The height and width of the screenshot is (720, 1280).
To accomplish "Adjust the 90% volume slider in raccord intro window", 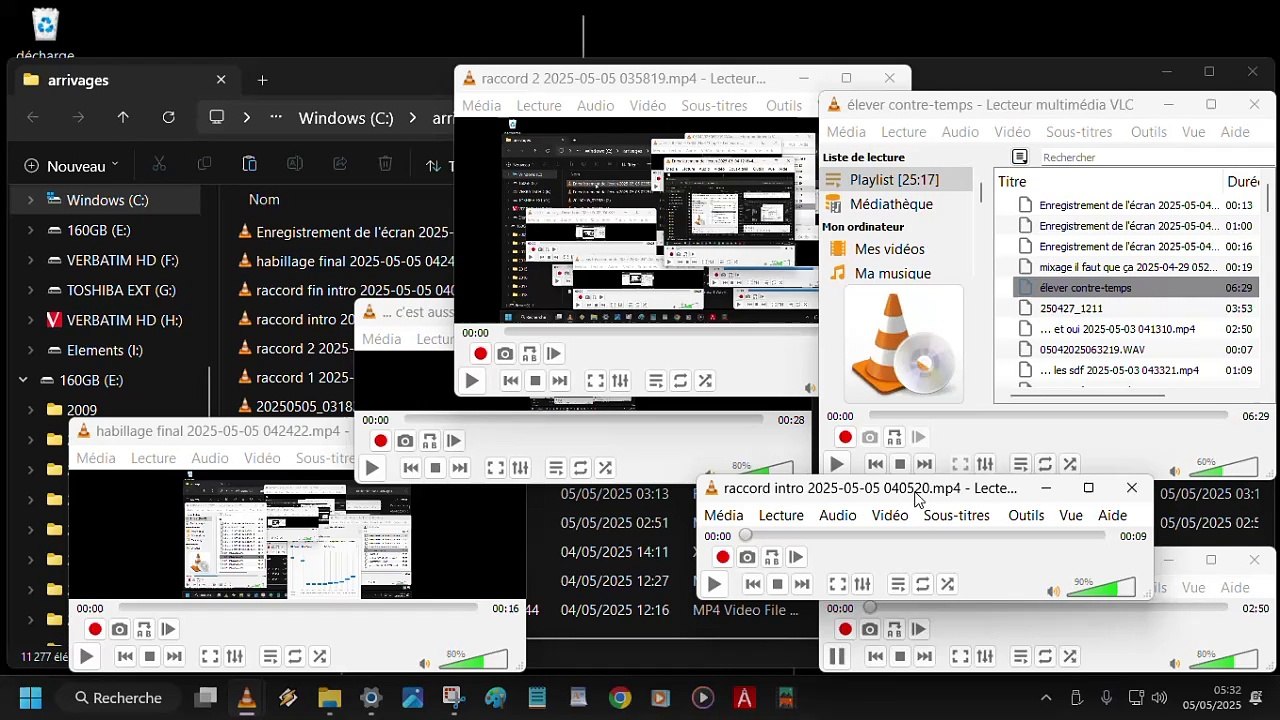I will click(1102, 588).
